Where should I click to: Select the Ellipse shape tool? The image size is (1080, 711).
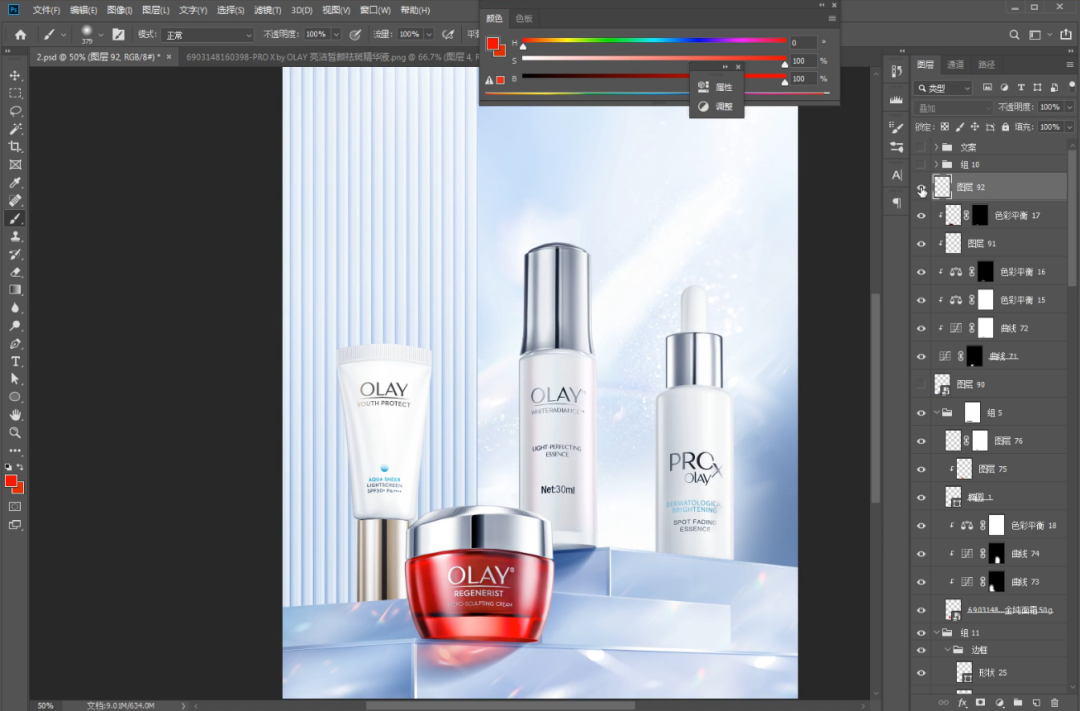(x=15, y=397)
